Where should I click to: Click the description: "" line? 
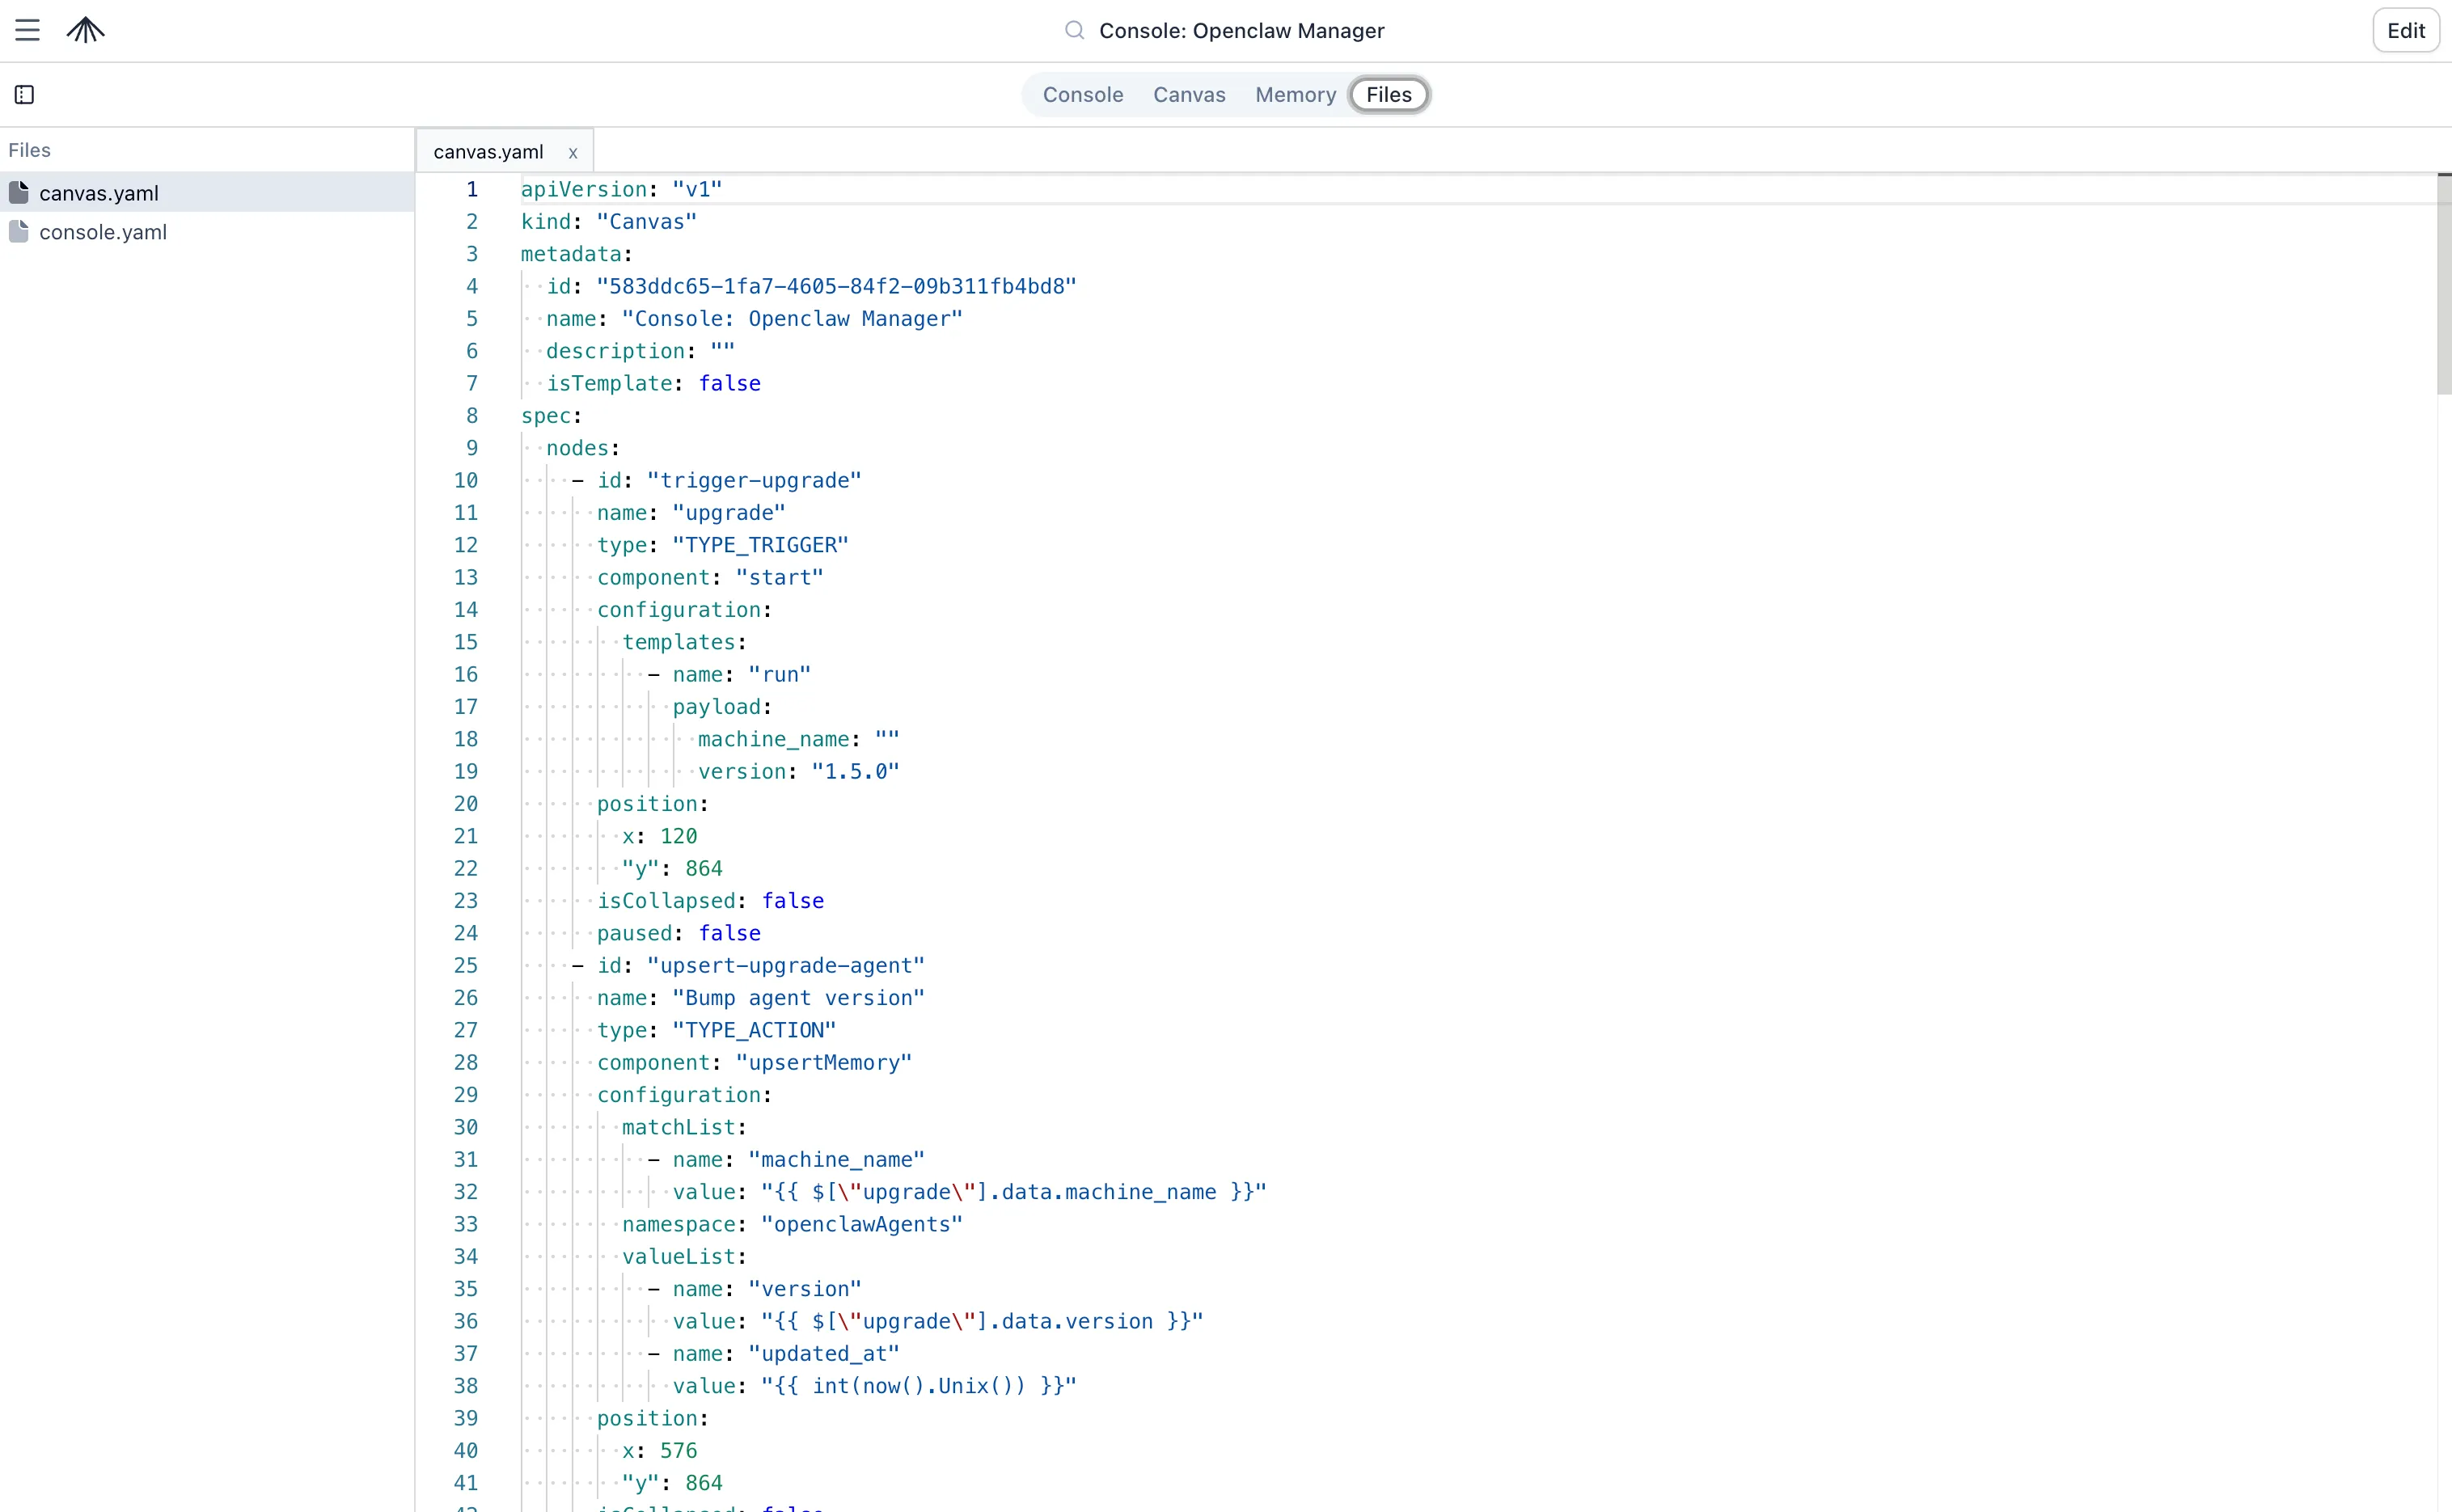[x=640, y=351]
